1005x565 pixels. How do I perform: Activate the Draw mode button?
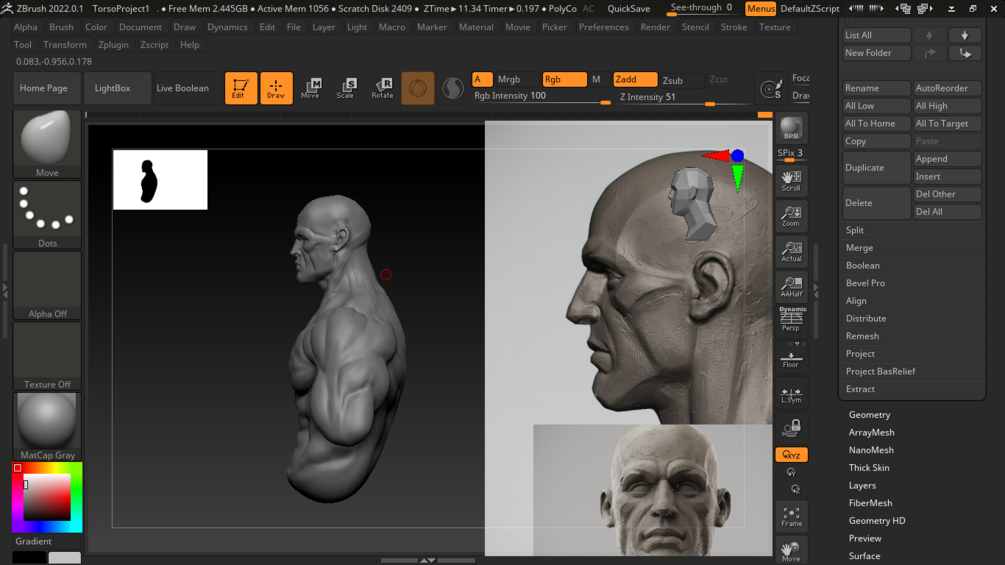pyautogui.click(x=276, y=88)
